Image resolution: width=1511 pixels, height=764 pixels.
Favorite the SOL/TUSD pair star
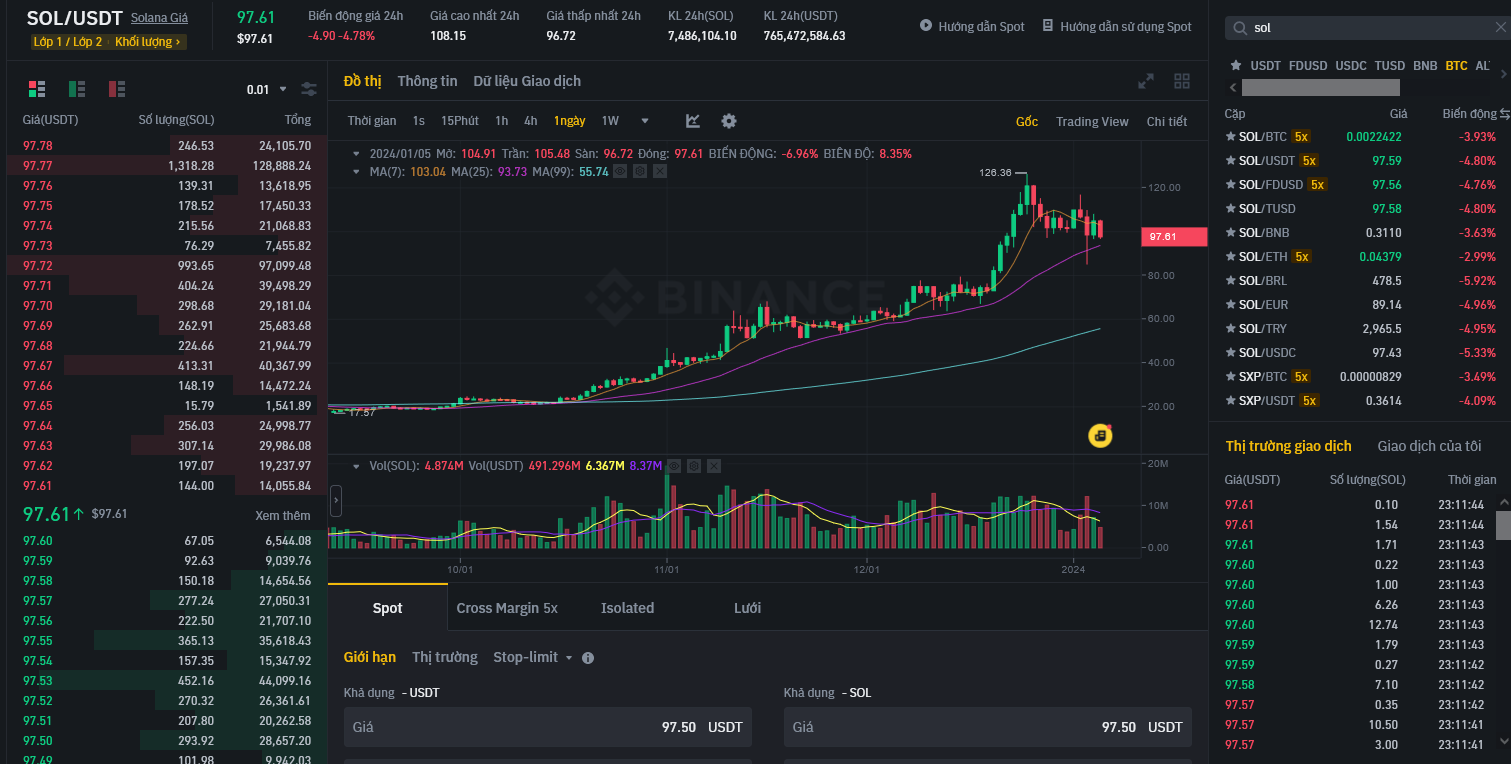pyautogui.click(x=1231, y=208)
